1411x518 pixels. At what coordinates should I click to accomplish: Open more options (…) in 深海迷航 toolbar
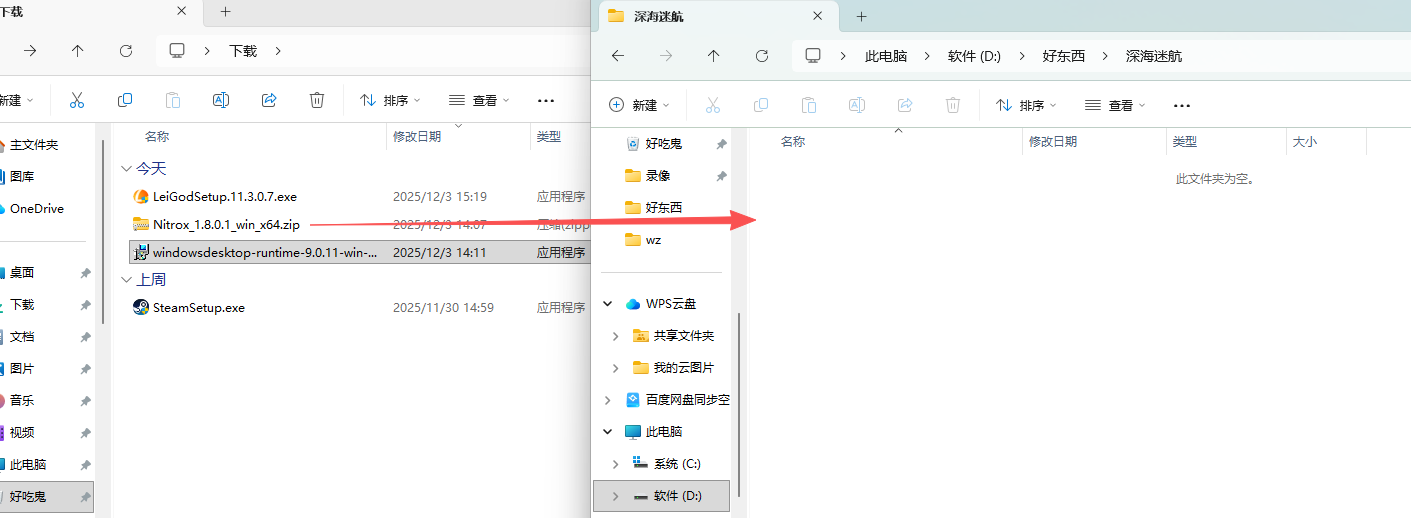1181,105
